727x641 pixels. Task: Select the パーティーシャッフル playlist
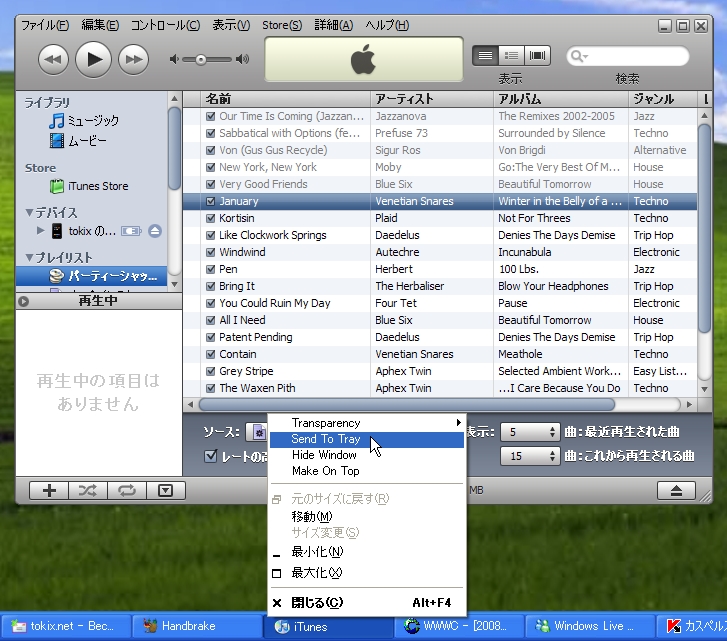point(91,276)
